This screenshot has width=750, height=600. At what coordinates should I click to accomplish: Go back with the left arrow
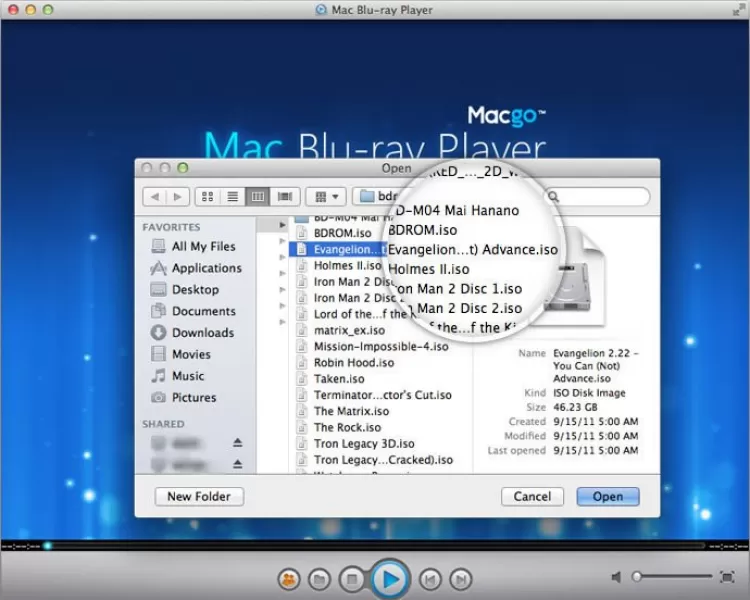154,197
